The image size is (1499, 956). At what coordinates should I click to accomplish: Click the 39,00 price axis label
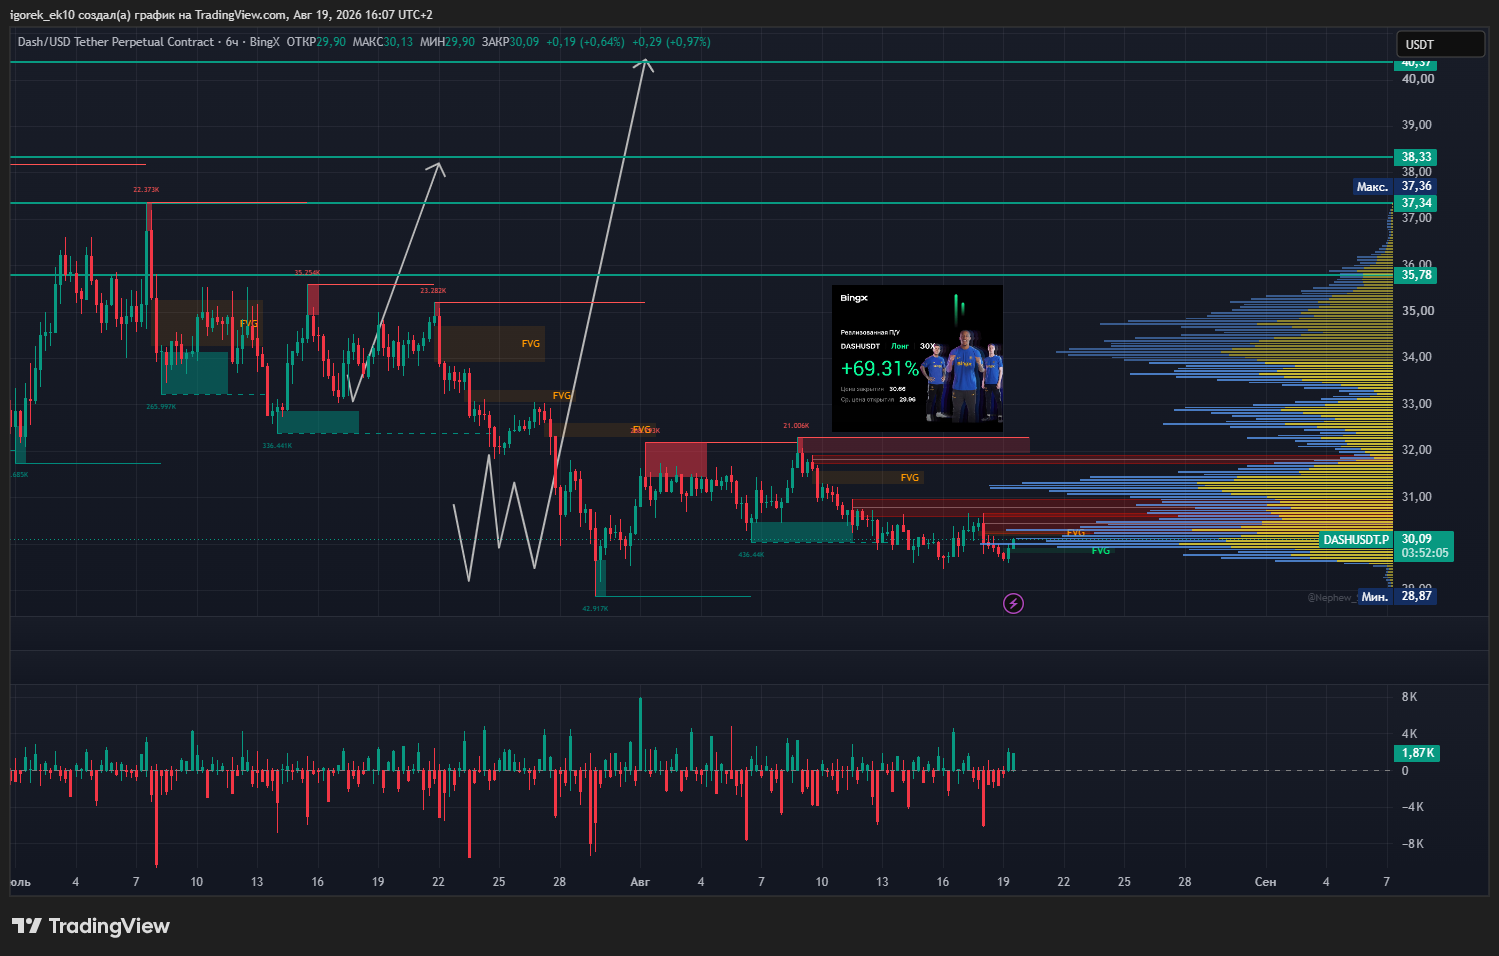coord(1417,125)
